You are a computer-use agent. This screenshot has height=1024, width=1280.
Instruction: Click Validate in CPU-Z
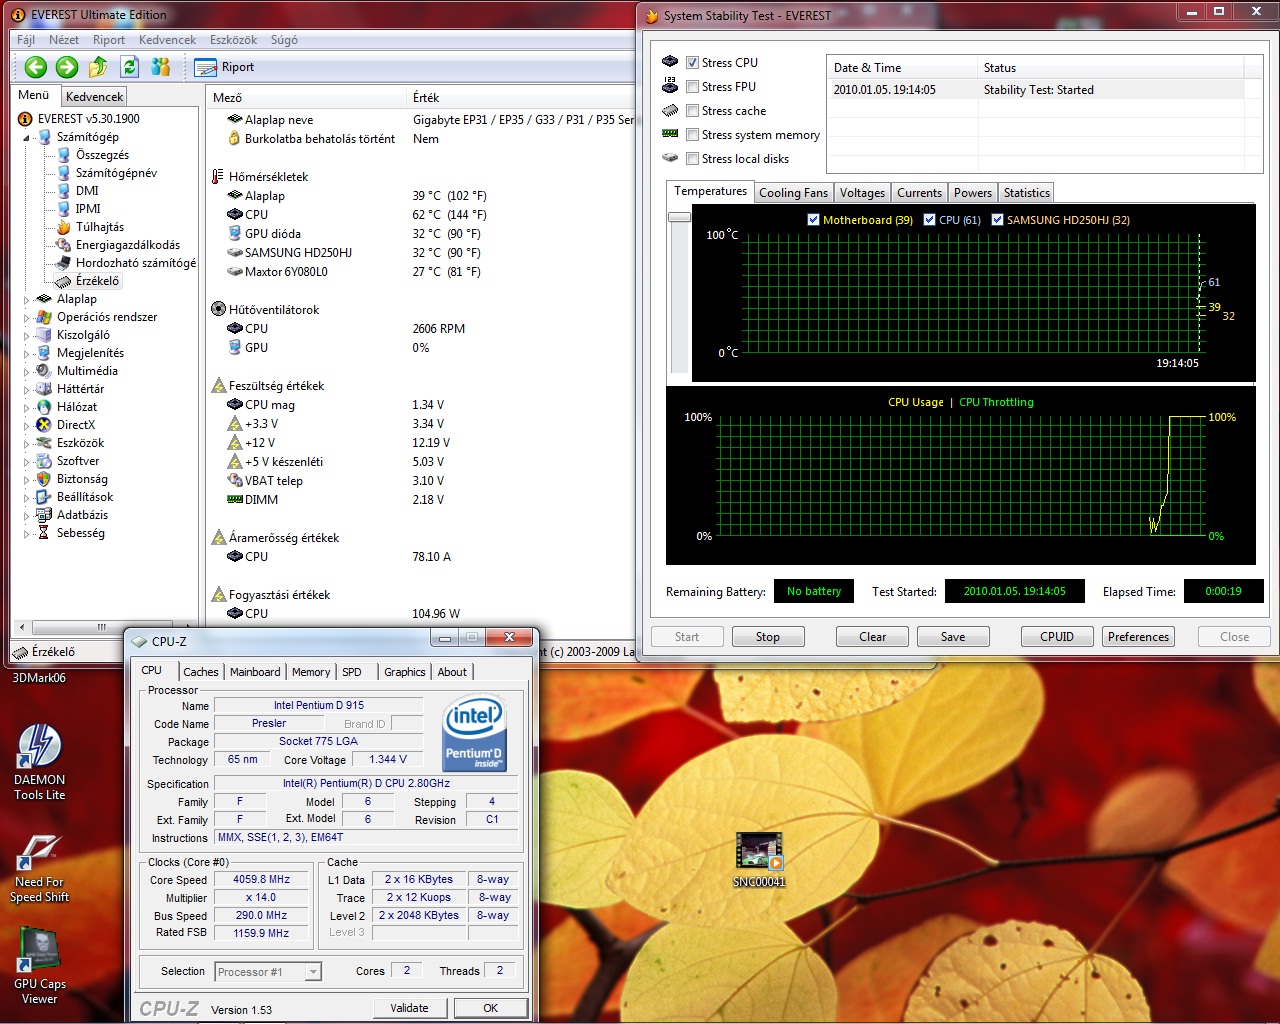point(409,1008)
